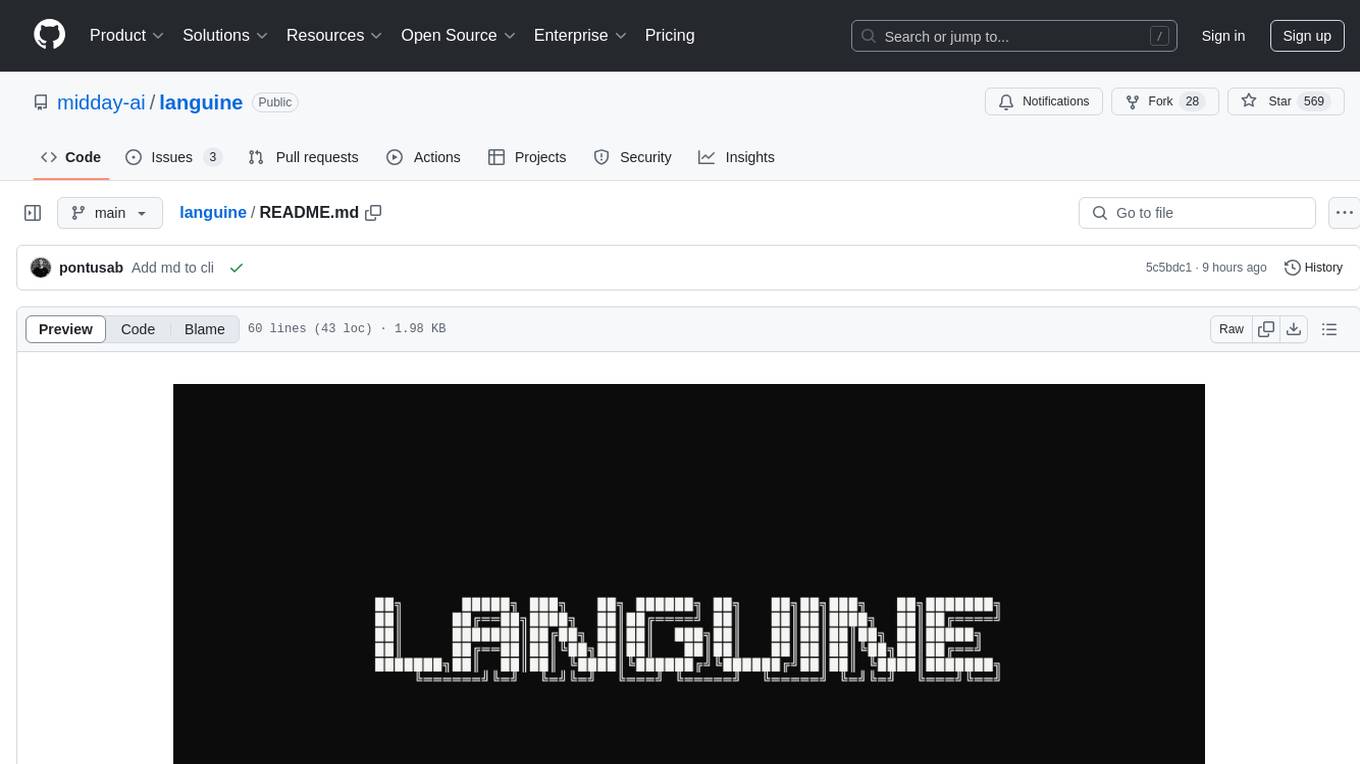Select the Code view toggle

[x=138, y=329]
